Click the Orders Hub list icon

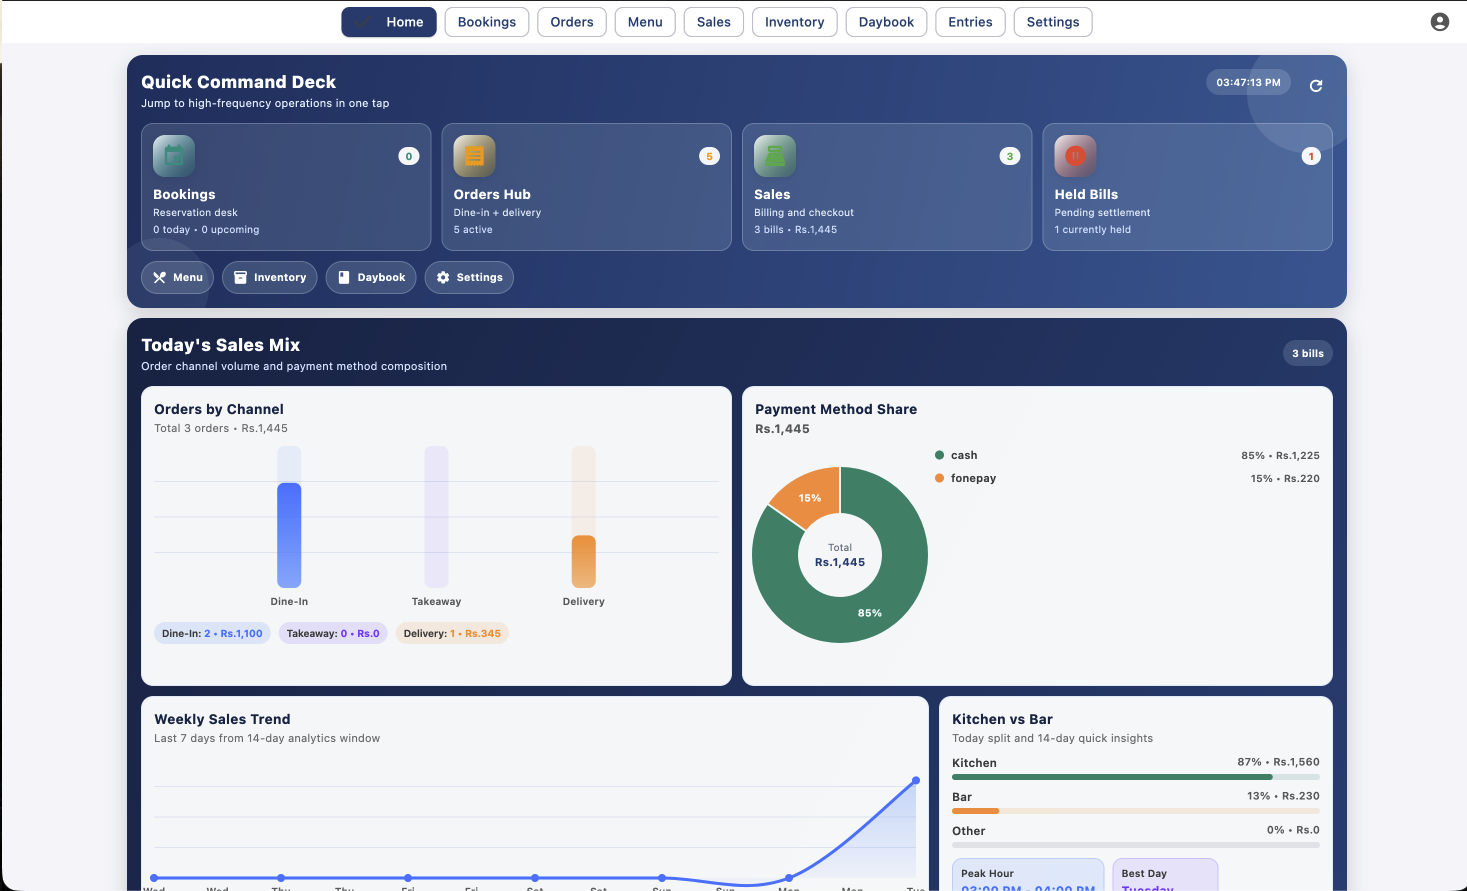474,156
